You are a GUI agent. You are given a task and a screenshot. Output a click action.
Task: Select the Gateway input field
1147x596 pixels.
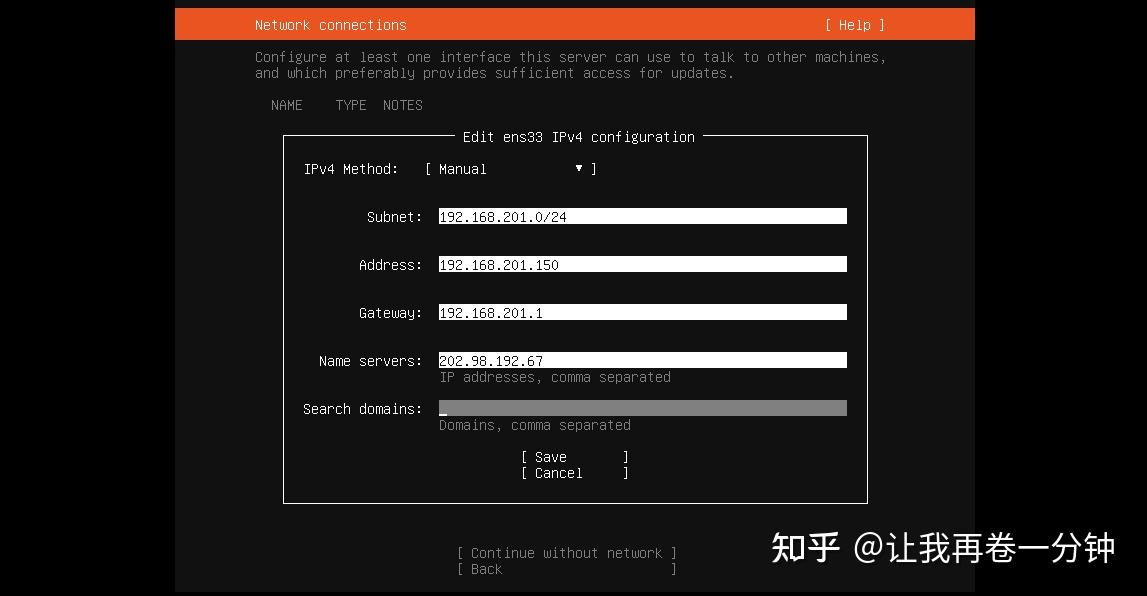coord(642,312)
